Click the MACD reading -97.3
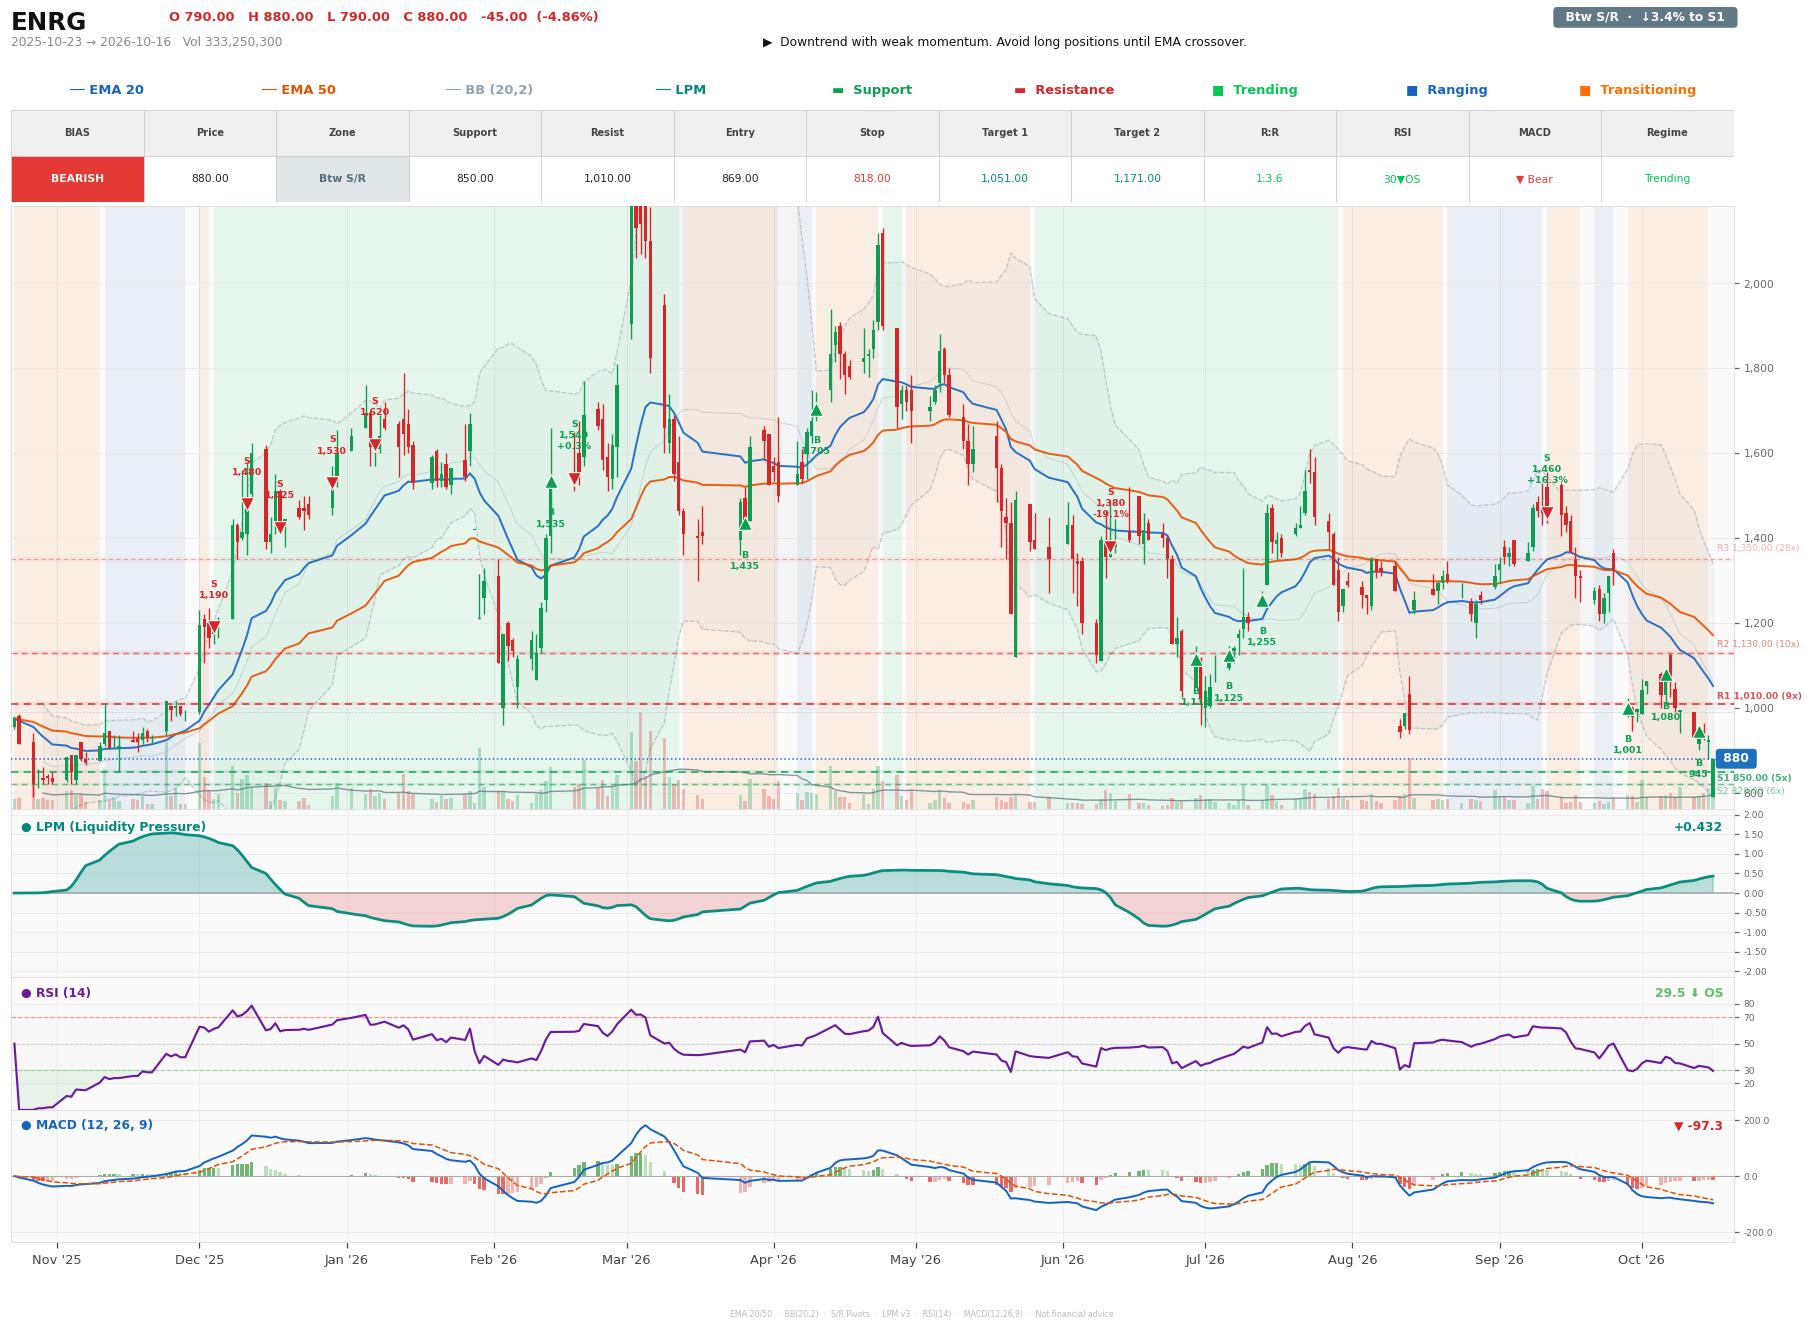This screenshot has height=1330, width=1813. pos(1698,1126)
